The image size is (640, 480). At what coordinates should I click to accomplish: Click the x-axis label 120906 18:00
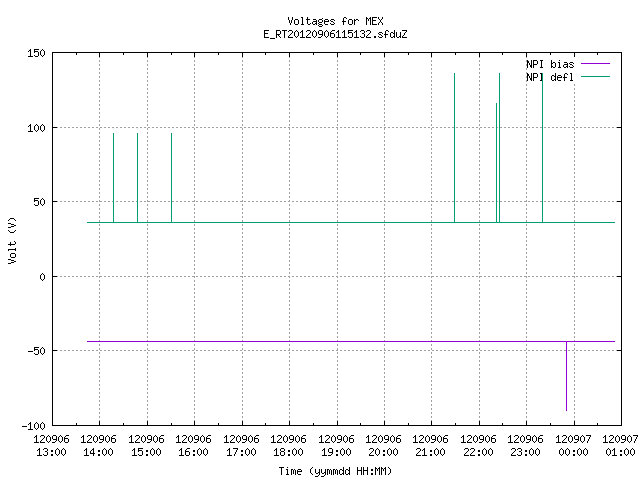point(289,446)
